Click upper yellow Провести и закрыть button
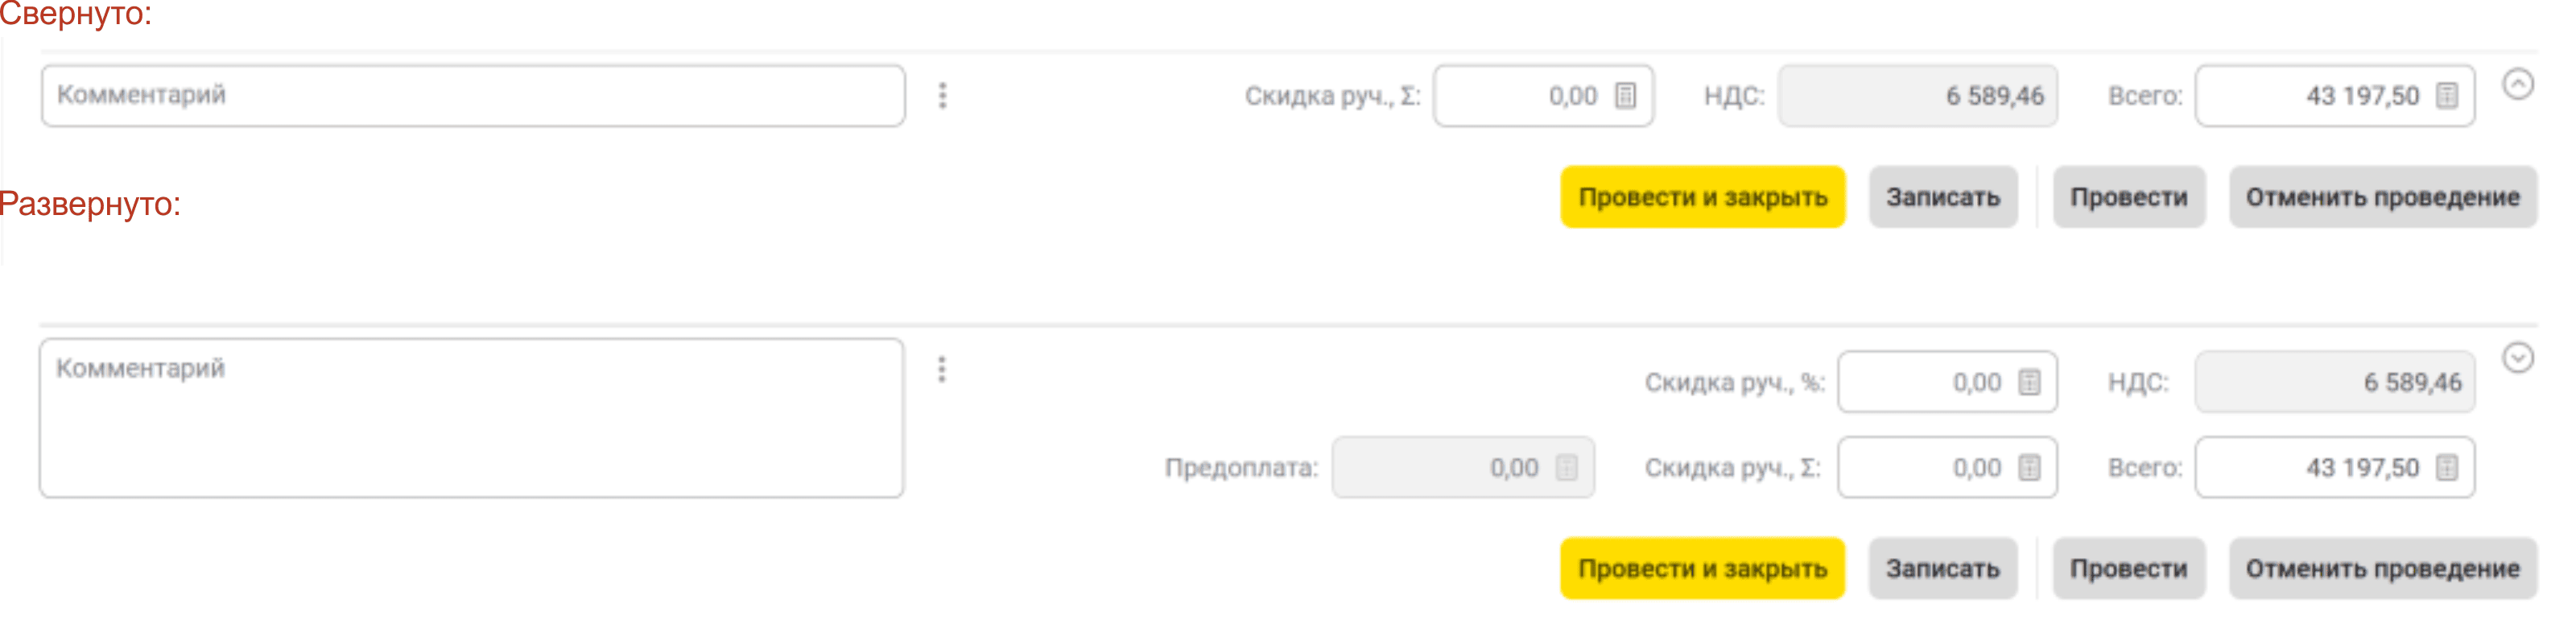The width and height of the screenshot is (2576, 637). tap(1702, 197)
